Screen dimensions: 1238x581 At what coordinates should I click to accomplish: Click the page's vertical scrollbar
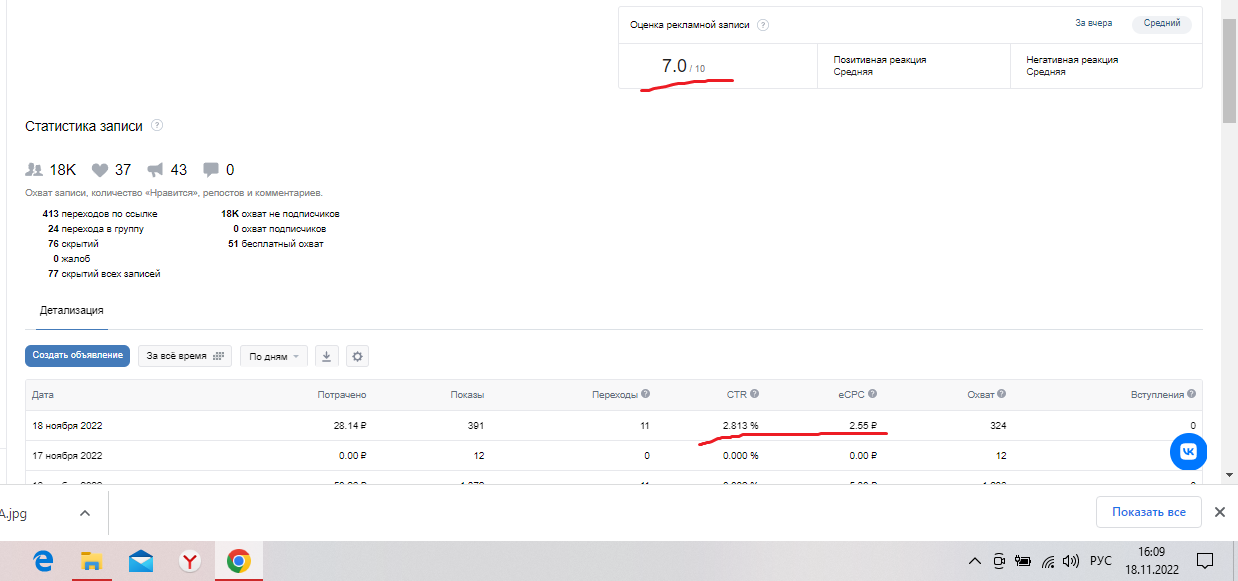click(x=1230, y=70)
